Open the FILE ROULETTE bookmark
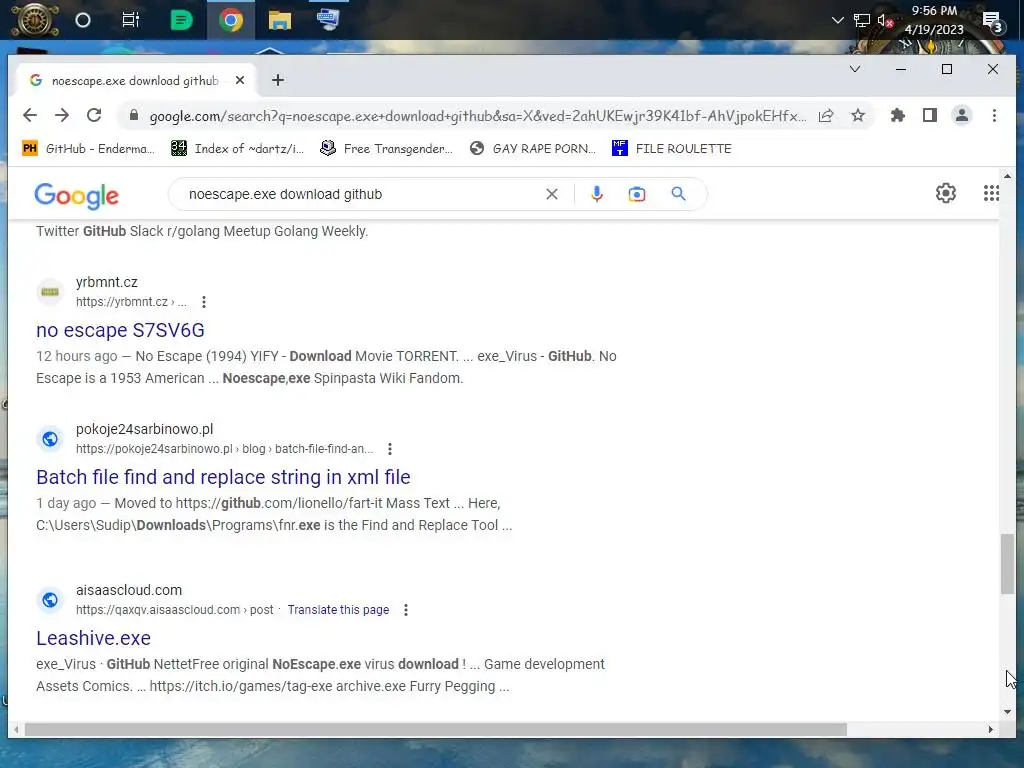 tap(672, 149)
